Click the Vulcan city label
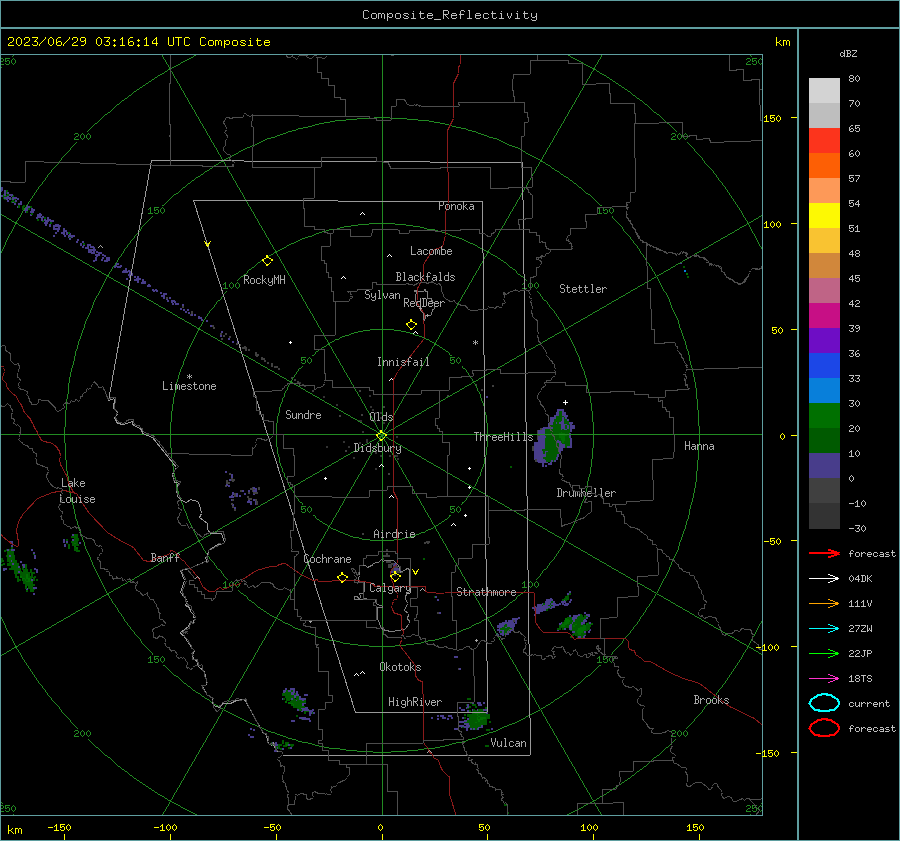This screenshot has width=900, height=841. point(509,743)
